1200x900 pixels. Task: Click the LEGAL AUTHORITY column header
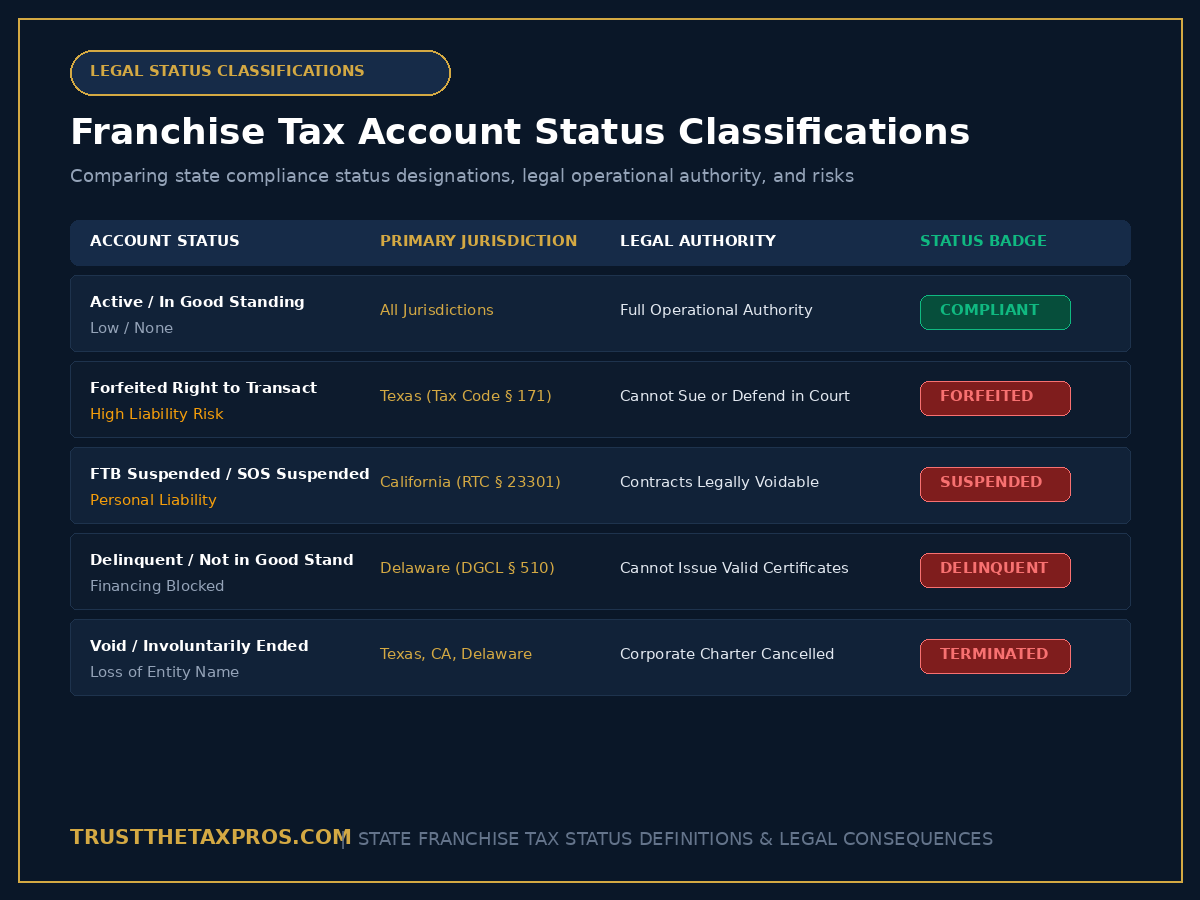click(x=698, y=241)
